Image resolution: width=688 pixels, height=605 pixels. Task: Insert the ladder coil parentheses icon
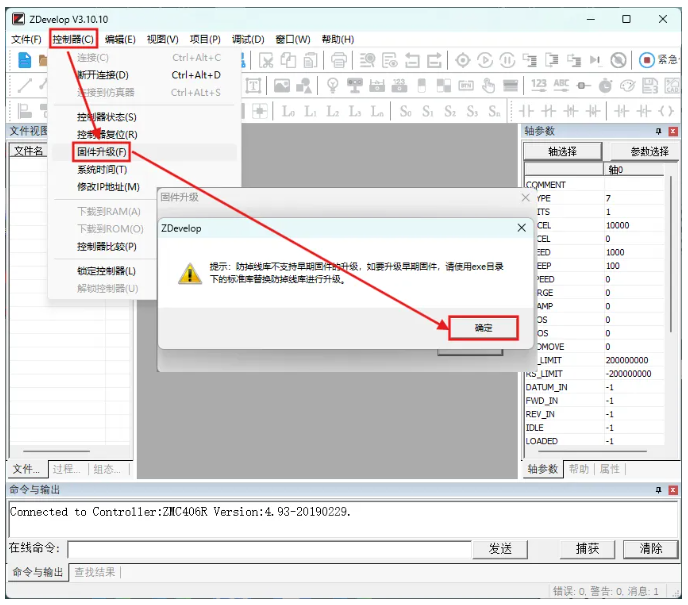click(666, 111)
